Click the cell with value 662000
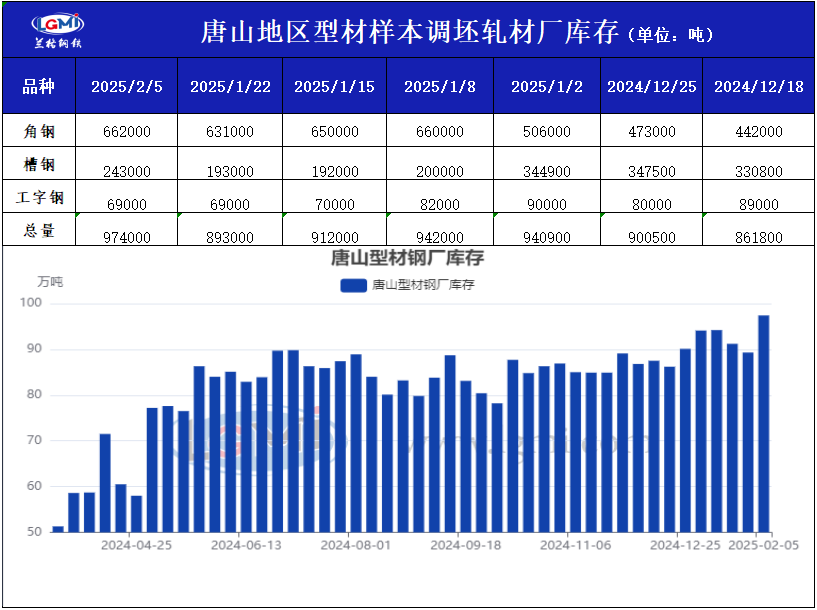Screen dimensions: 817x610 click(x=127, y=131)
